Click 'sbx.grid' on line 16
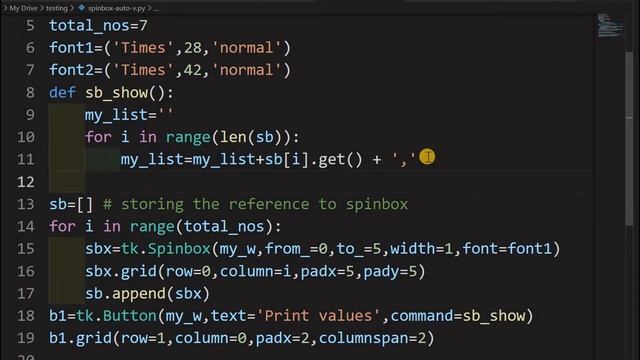 (121, 271)
